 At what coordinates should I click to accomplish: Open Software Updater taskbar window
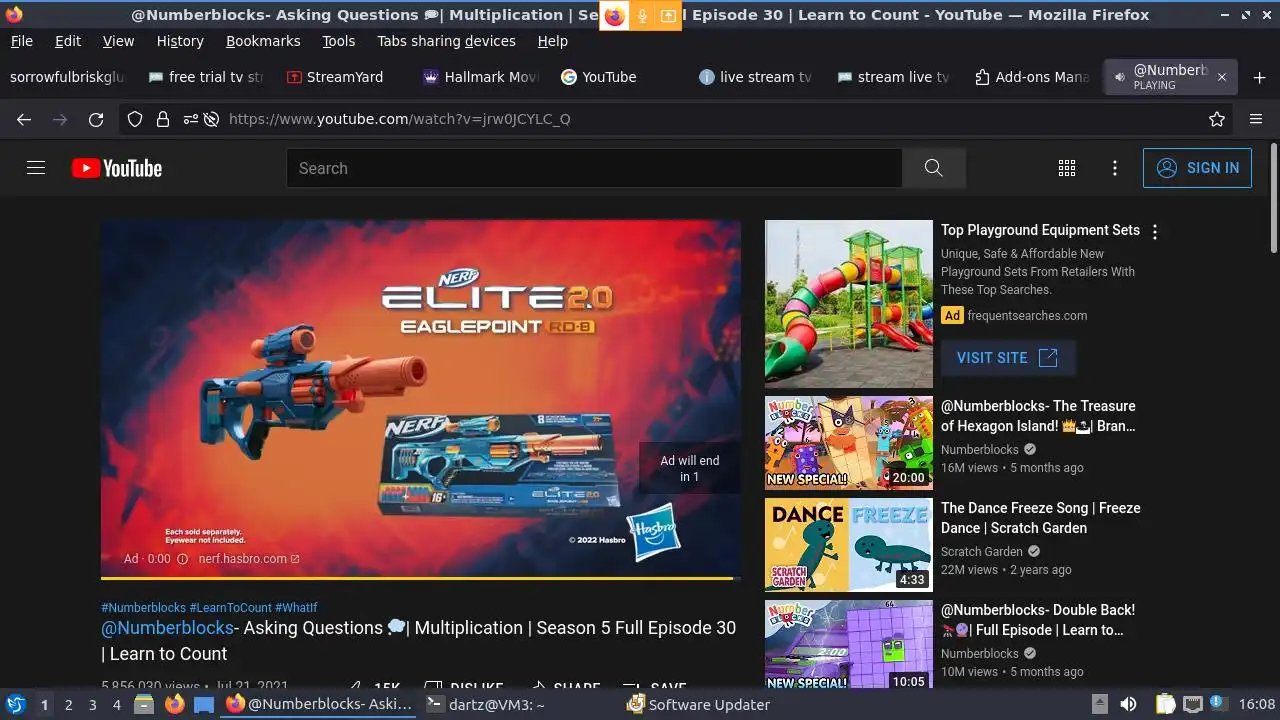(698, 704)
